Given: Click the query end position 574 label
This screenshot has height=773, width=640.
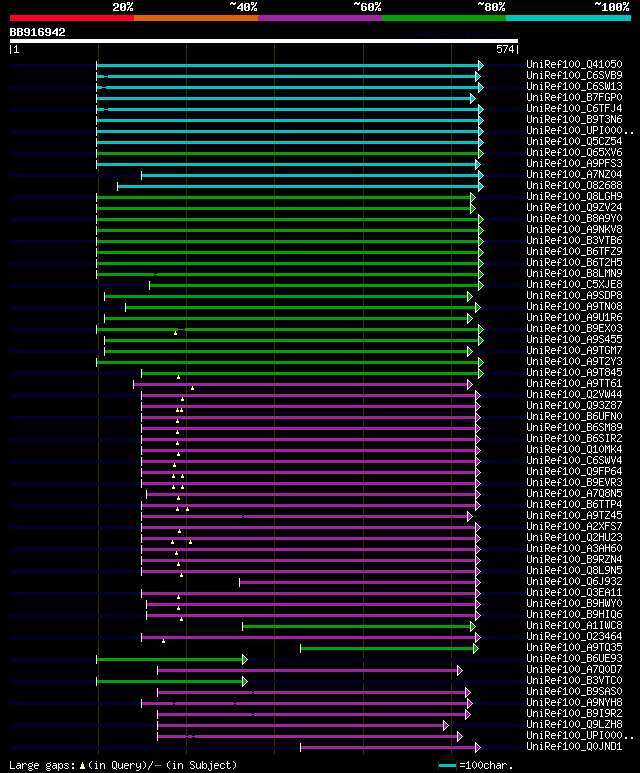Looking at the screenshot, I should (x=505, y=49).
